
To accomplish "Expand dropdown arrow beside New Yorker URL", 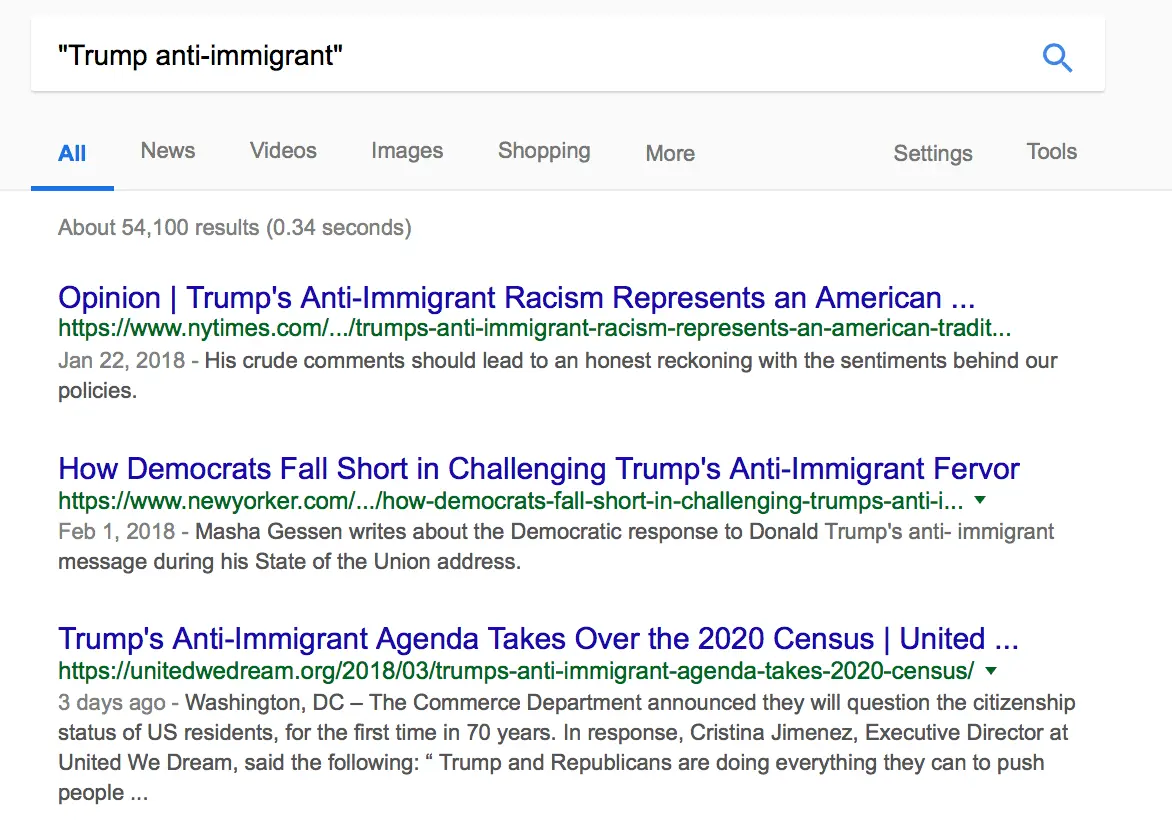I will point(980,499).
